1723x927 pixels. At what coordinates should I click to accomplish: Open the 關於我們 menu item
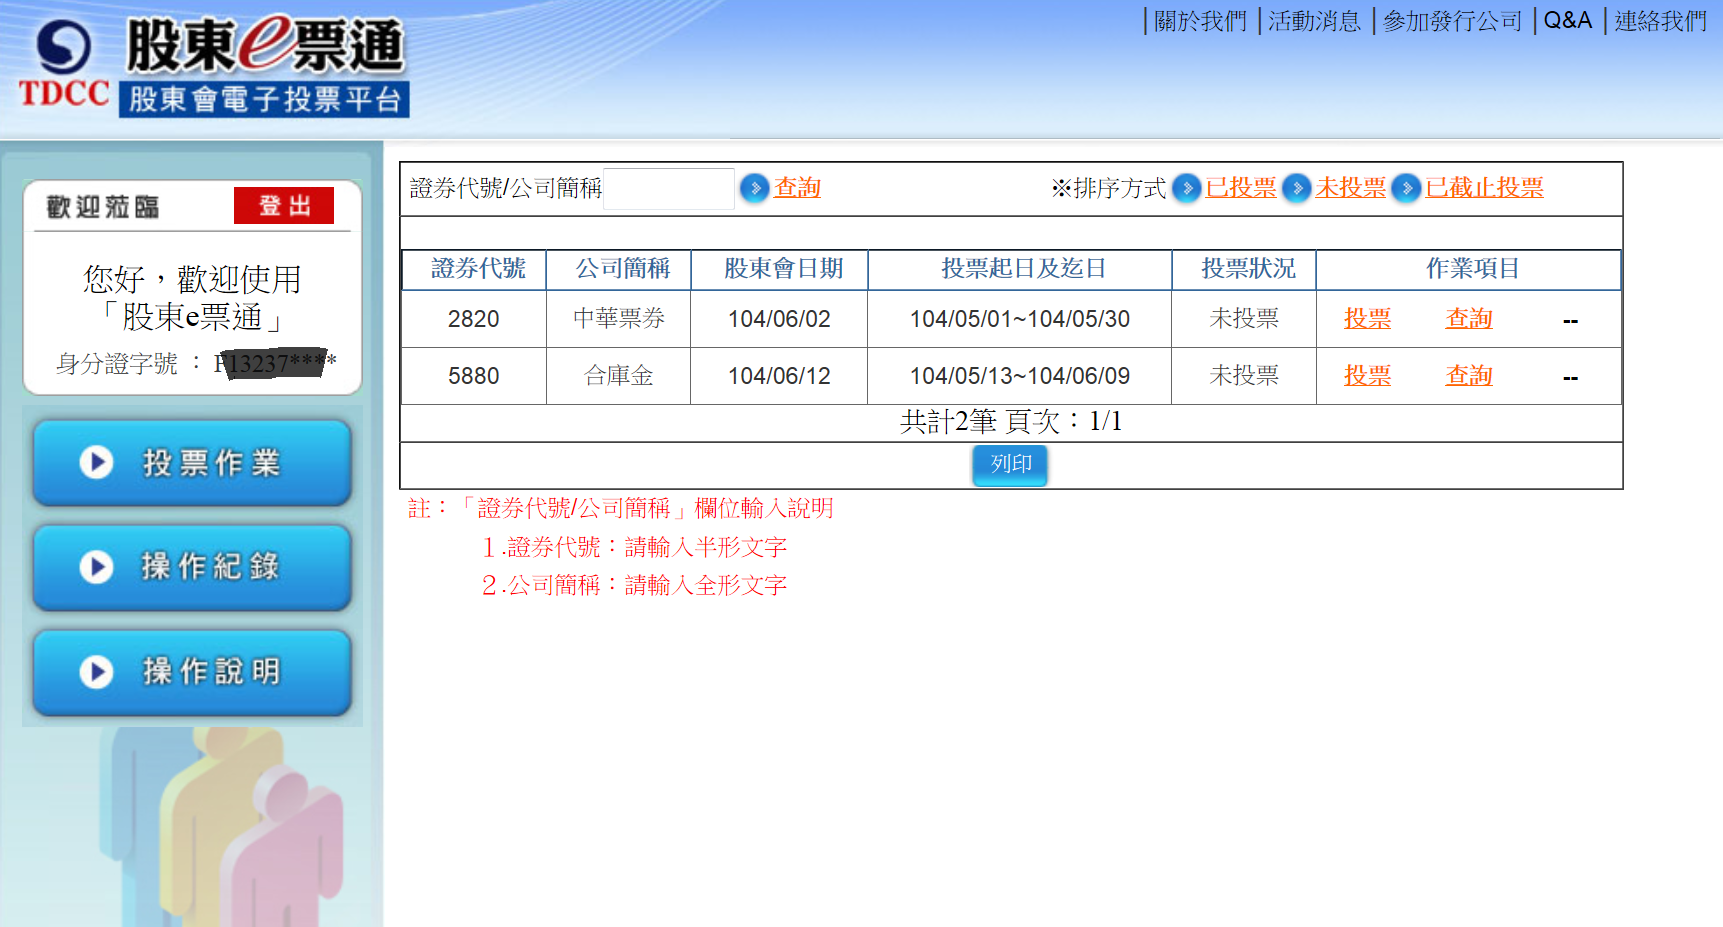pos(1201,21)
